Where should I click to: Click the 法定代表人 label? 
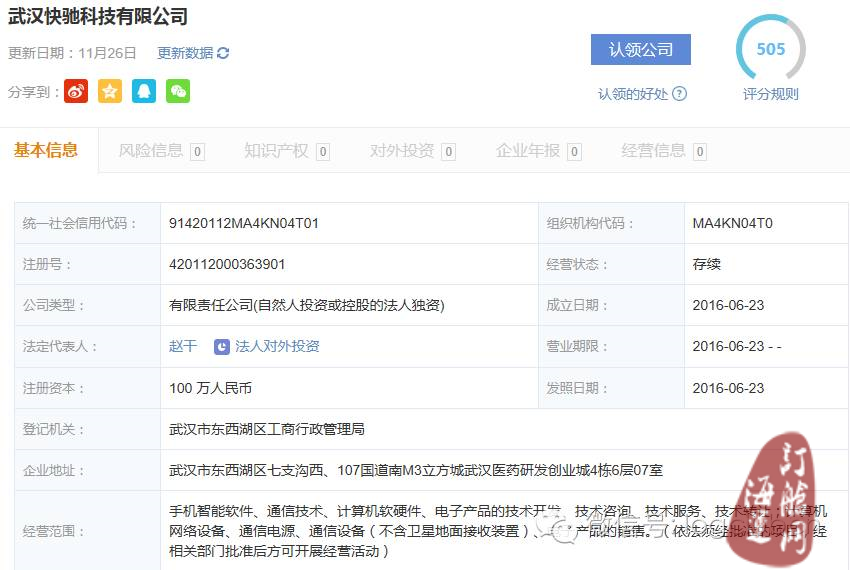60,346
